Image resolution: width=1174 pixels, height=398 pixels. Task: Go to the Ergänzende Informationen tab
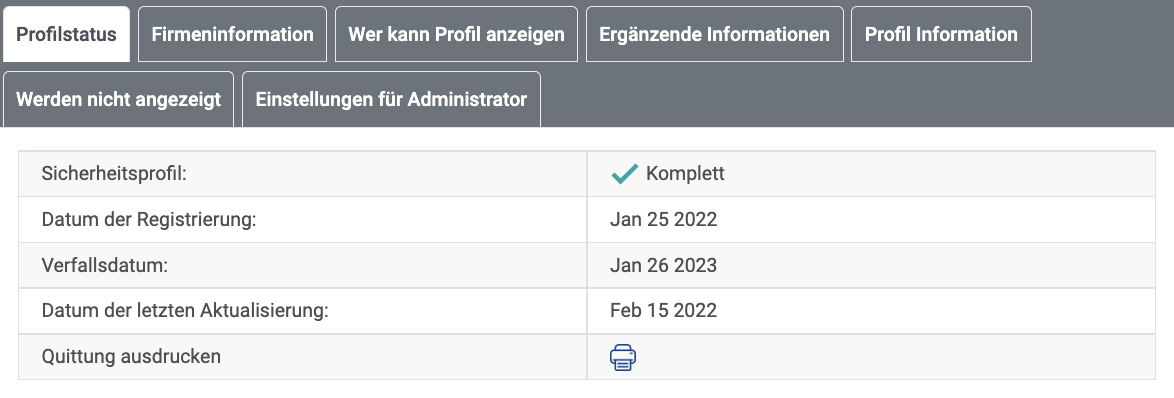click(714, 34)
